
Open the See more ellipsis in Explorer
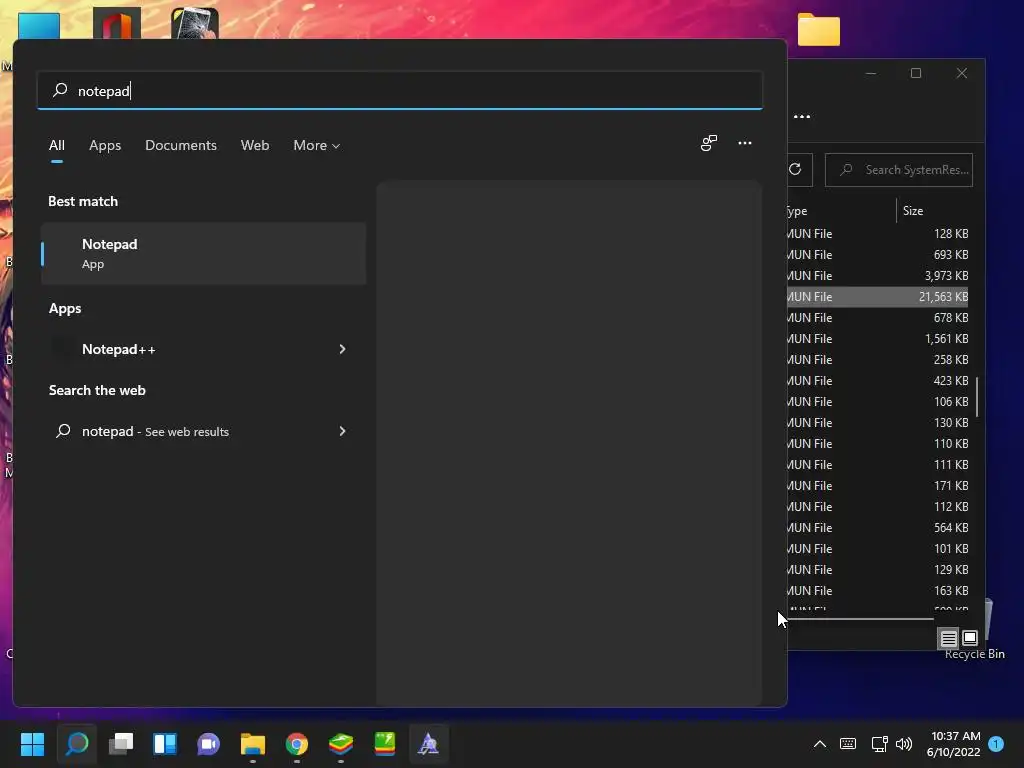coord(802,116)
